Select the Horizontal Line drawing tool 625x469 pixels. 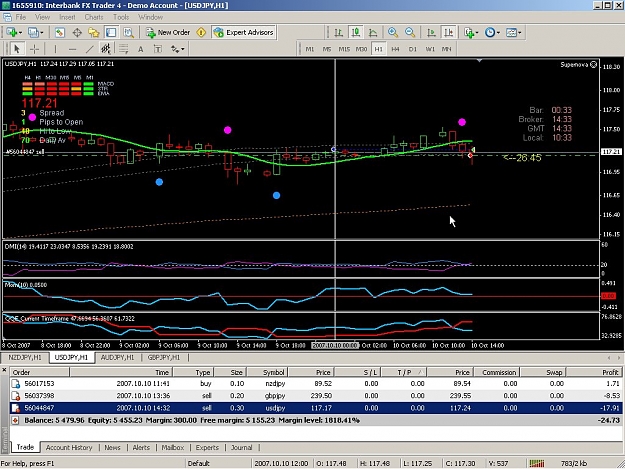click(72, 49)
